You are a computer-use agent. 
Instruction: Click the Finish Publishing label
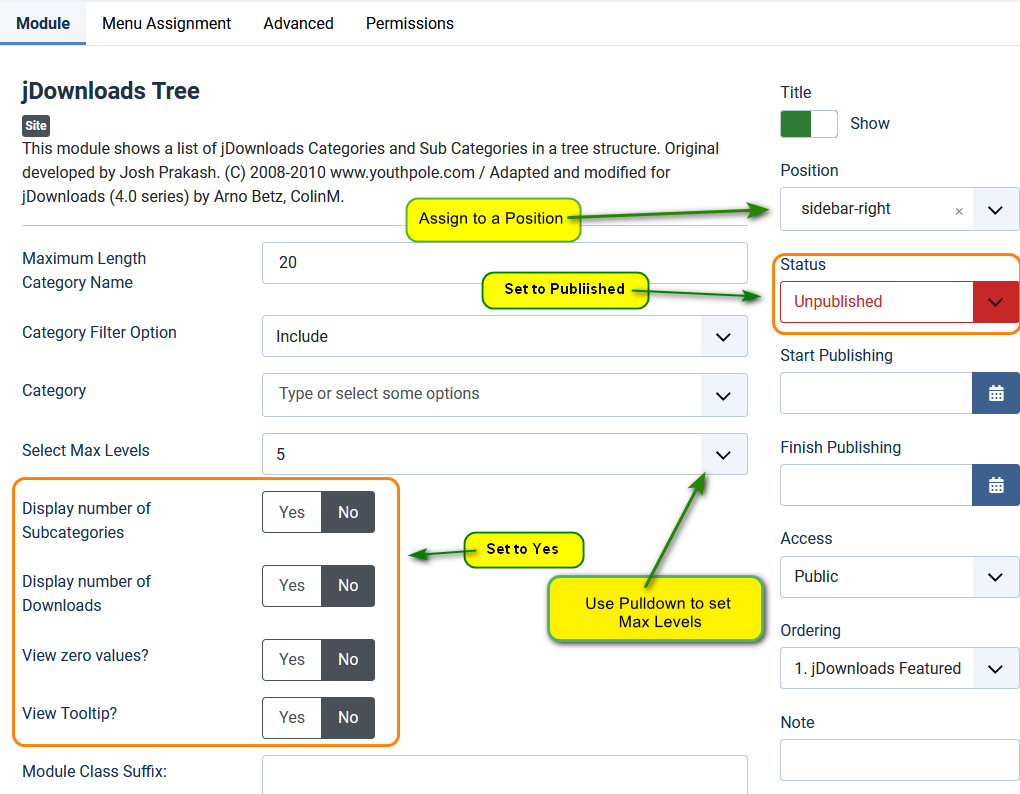(x=840, y=447)
